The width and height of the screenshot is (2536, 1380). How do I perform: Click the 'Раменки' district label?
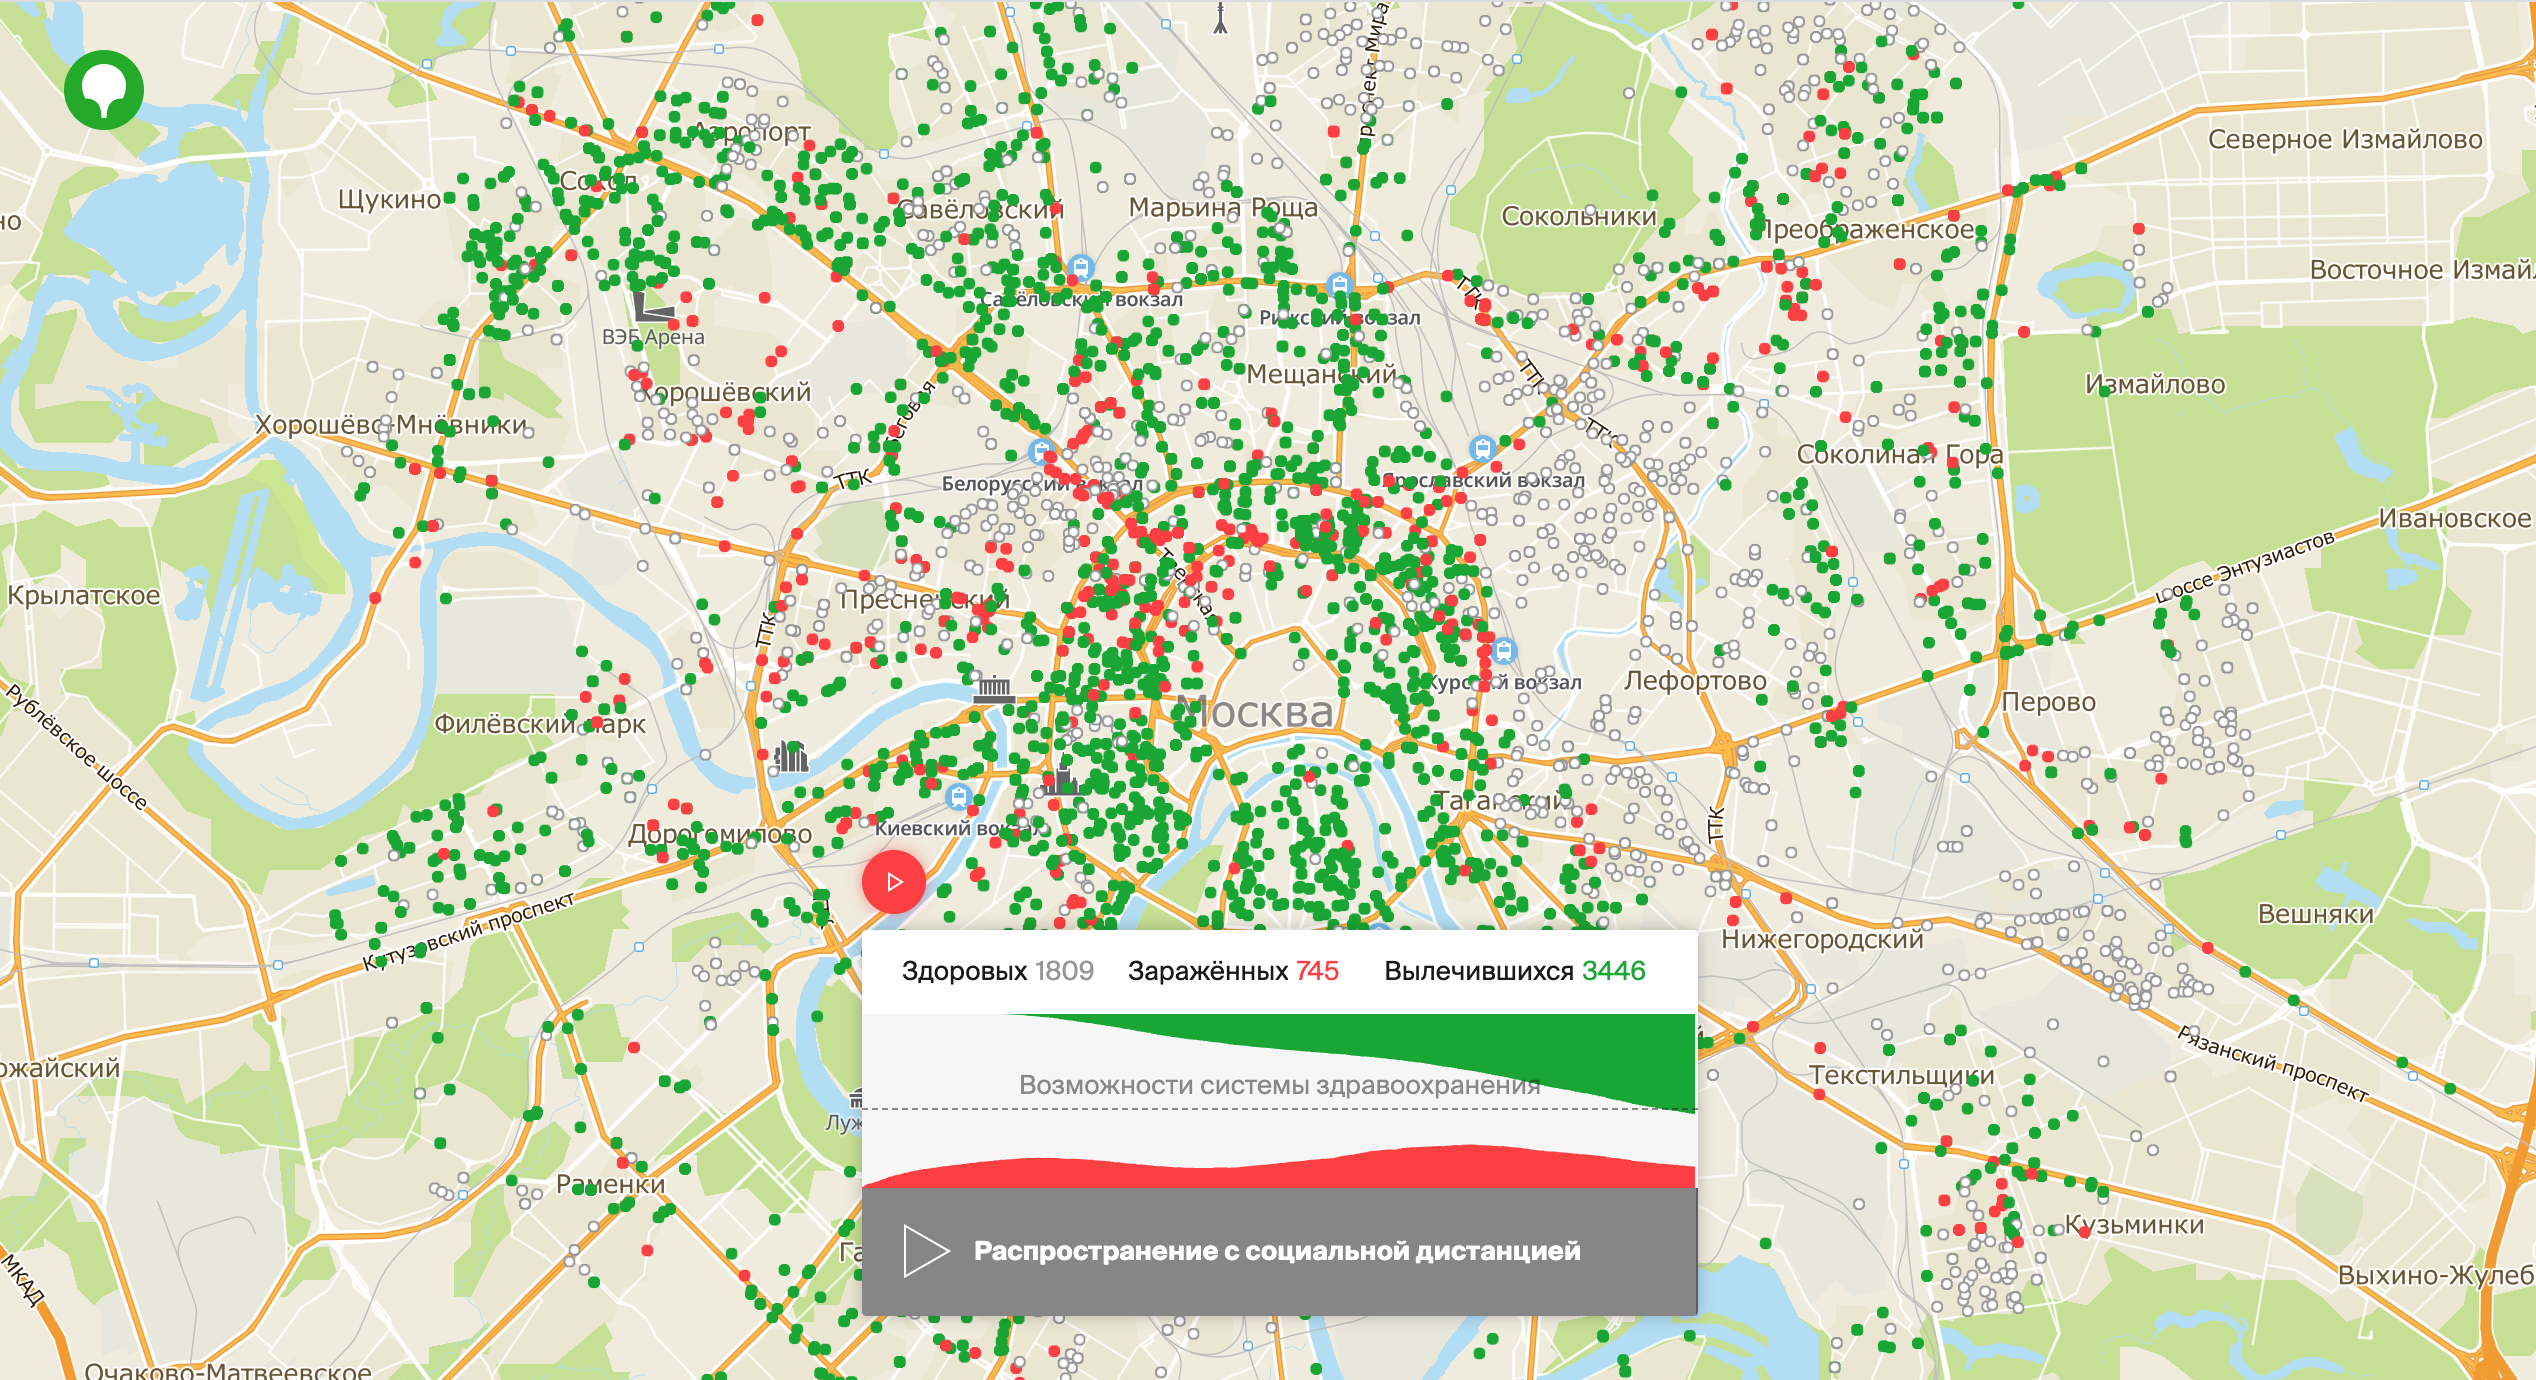[x=610, y=1184]
